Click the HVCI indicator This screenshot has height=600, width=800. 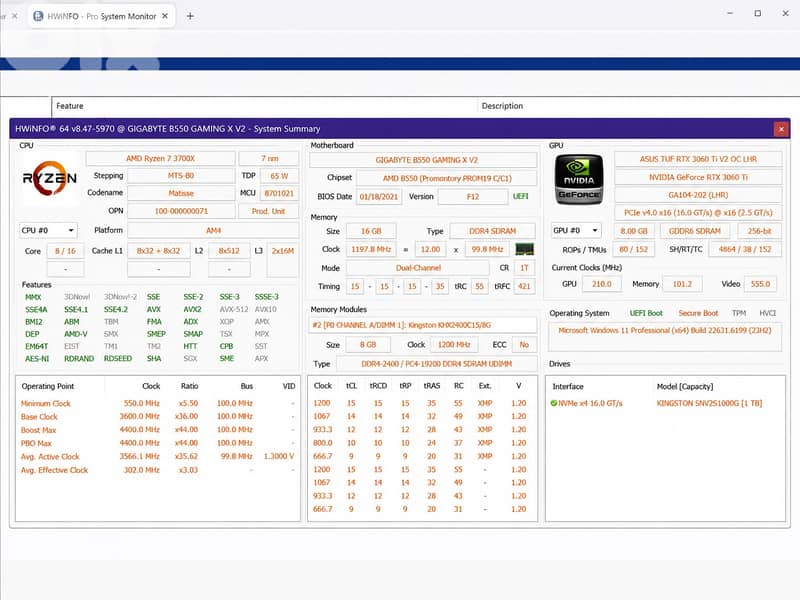(767, 313)
